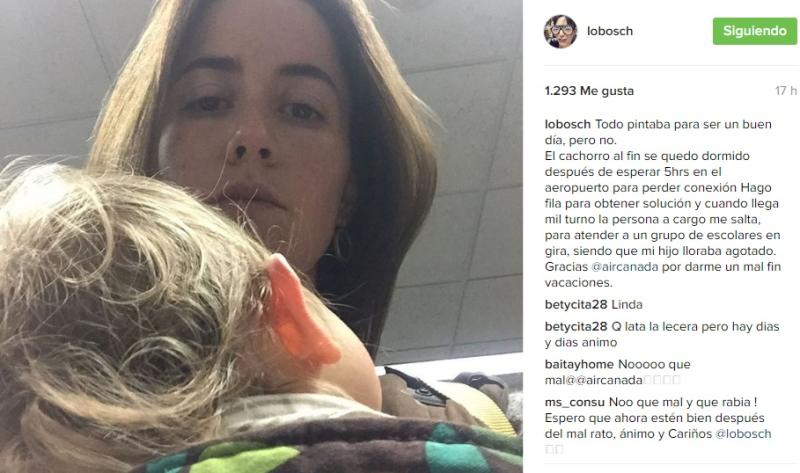
Task: Open the lobosch profile avatar
Action: 560,31
